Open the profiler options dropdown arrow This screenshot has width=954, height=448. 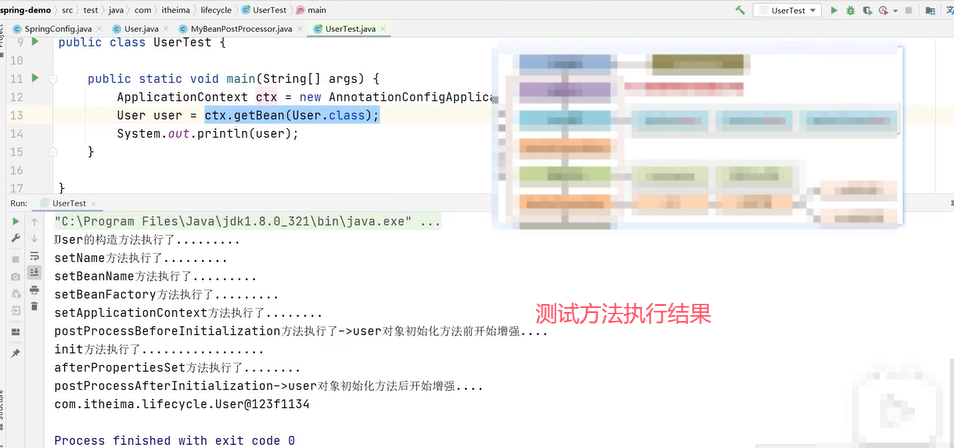(x=895, y=11)
